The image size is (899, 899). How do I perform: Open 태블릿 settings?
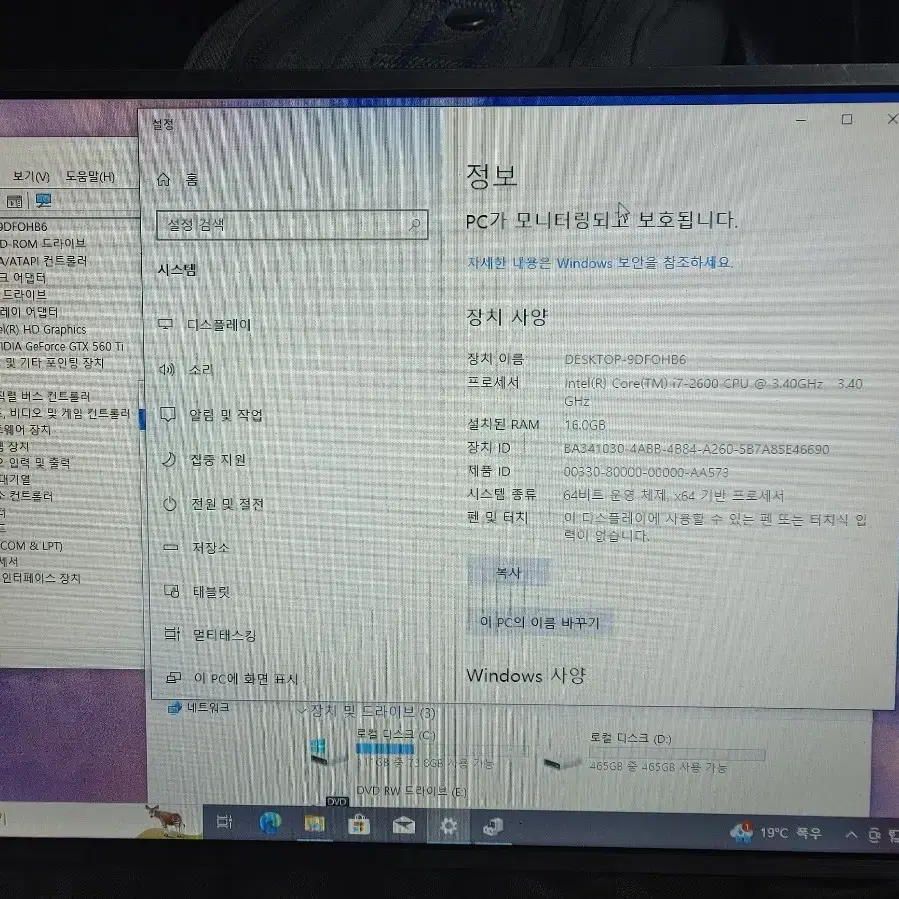coord(197,591)
